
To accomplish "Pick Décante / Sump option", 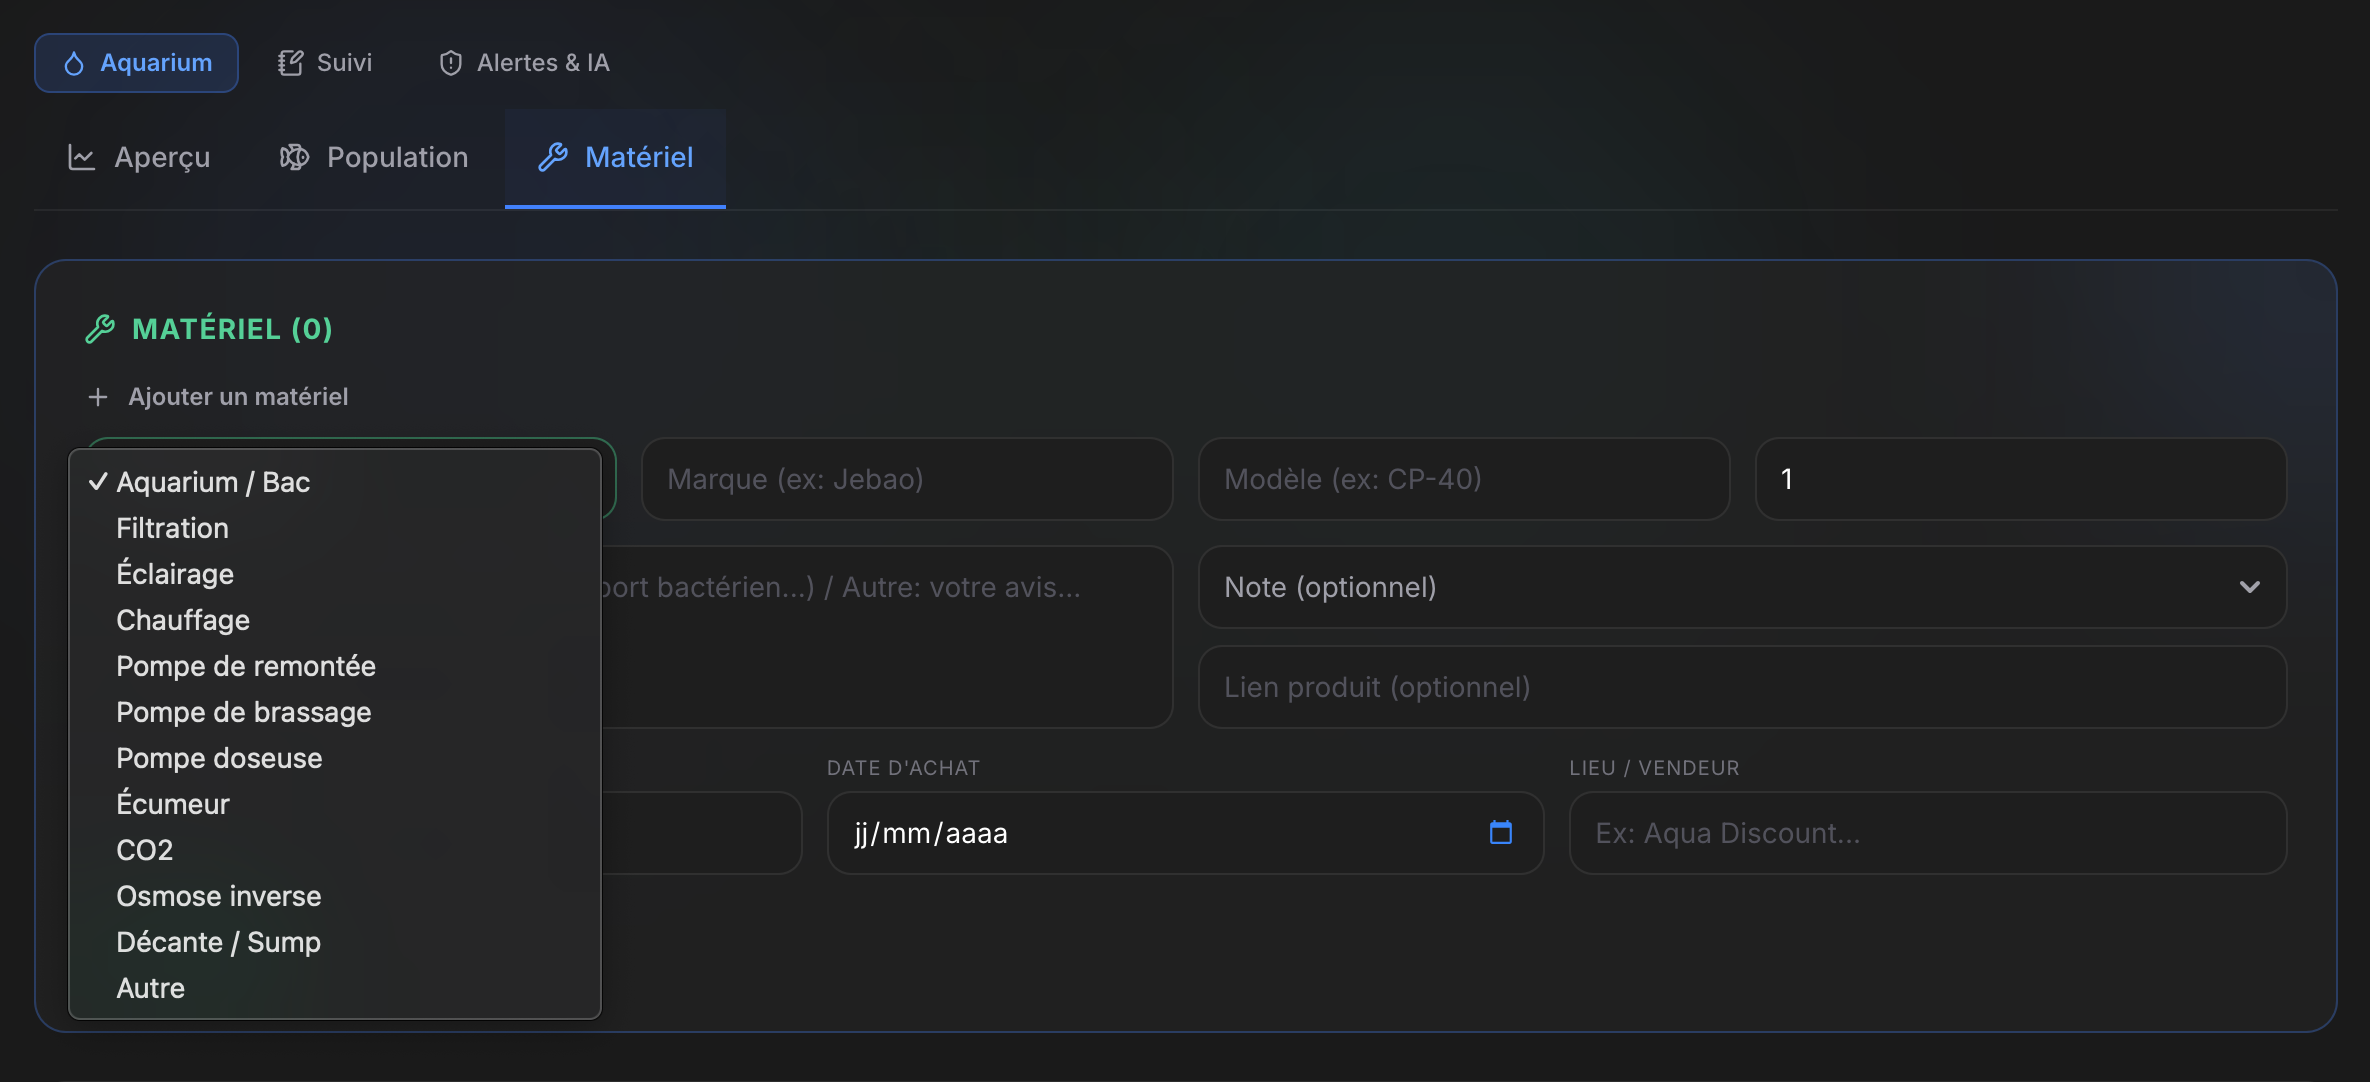I will pos(218,942).
